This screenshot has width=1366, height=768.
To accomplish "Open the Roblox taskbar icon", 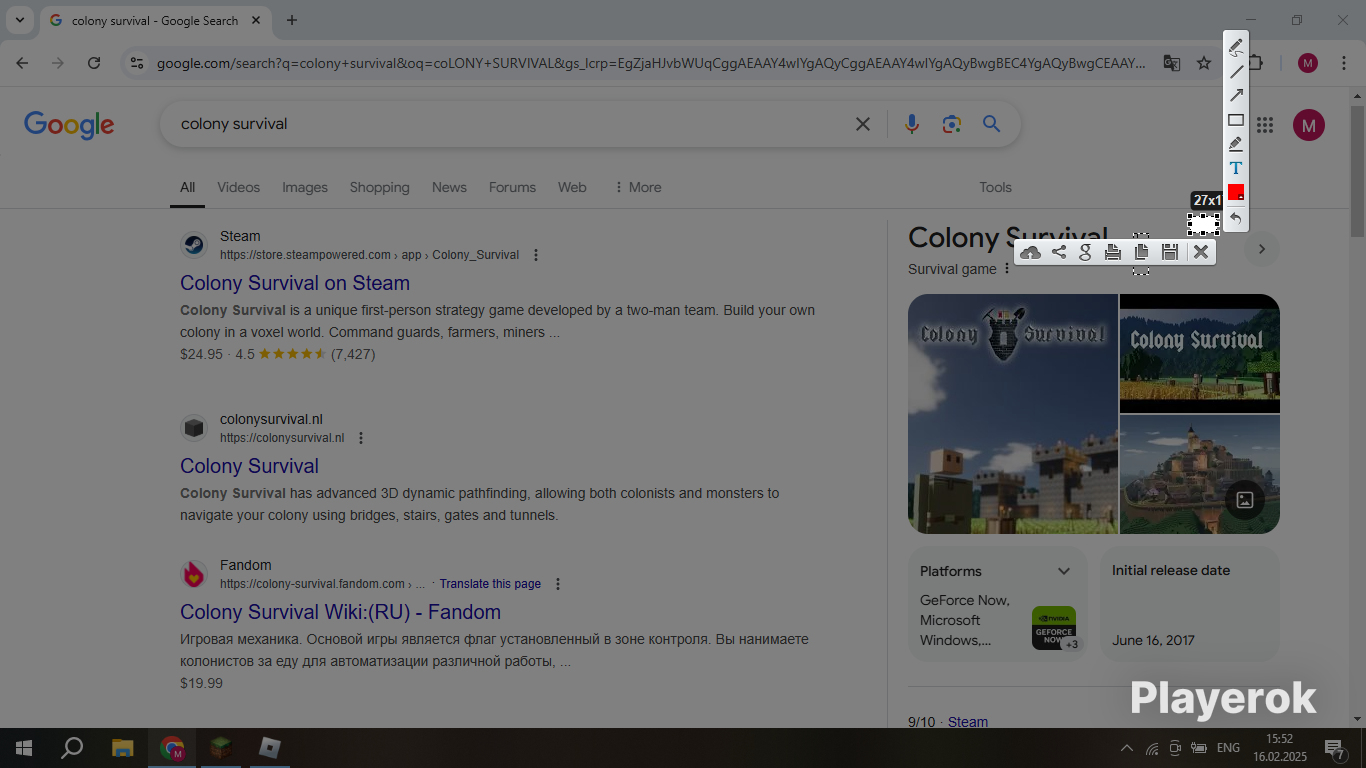I will 270,748.
